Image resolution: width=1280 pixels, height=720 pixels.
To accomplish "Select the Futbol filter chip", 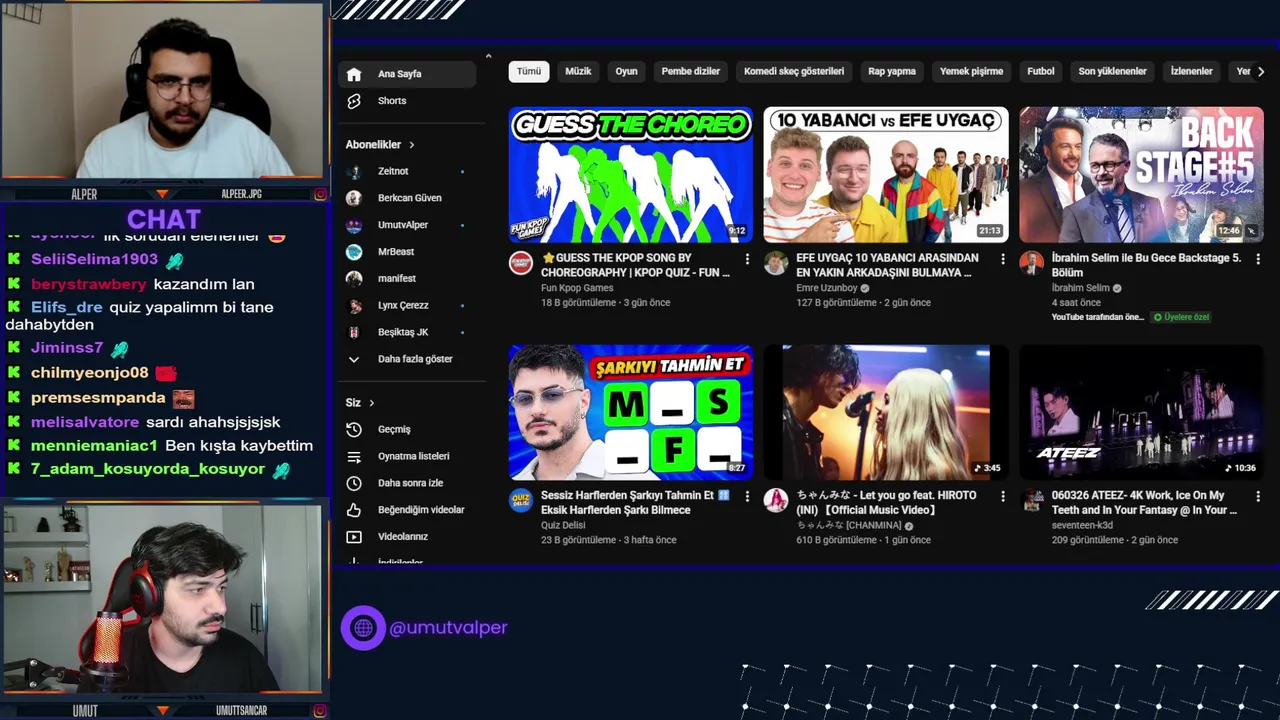I will 1041,72.
